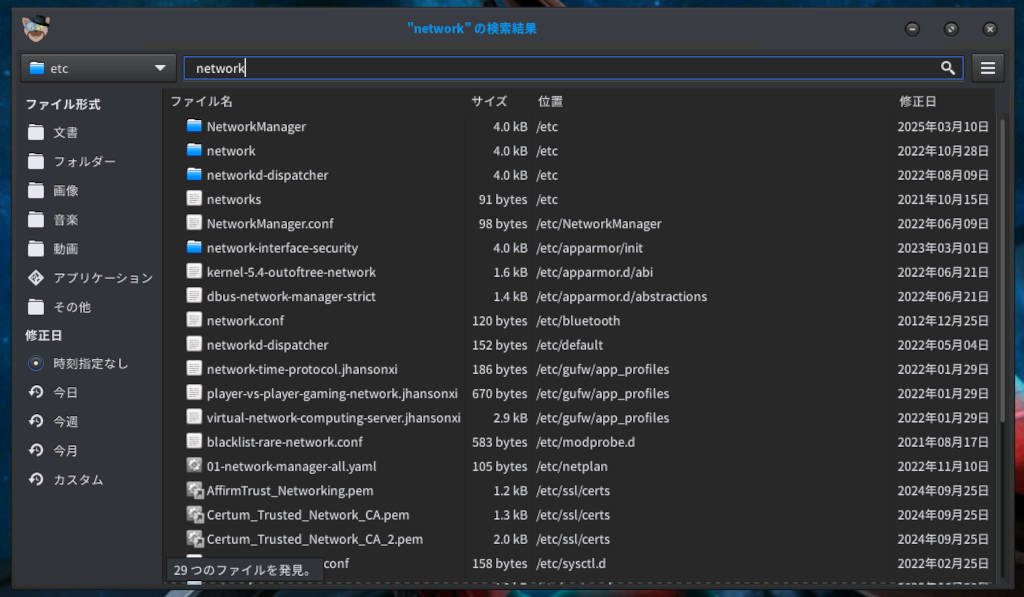Select the 今日 date filter
The width and height of the screenshot is (1024, 597).
click(x=36, y=393)
